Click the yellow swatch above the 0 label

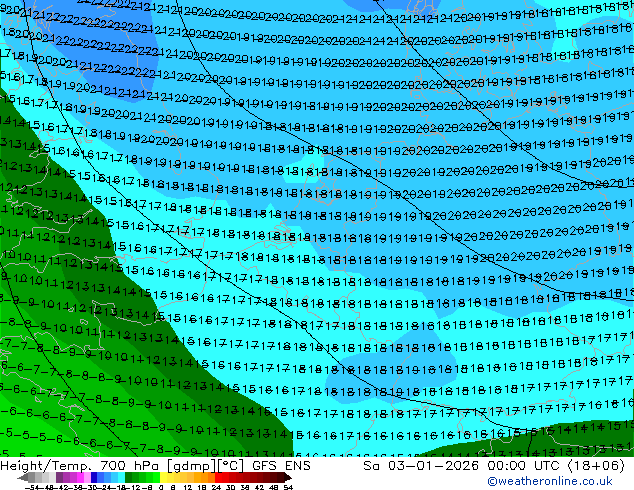[x=163, y=478]
